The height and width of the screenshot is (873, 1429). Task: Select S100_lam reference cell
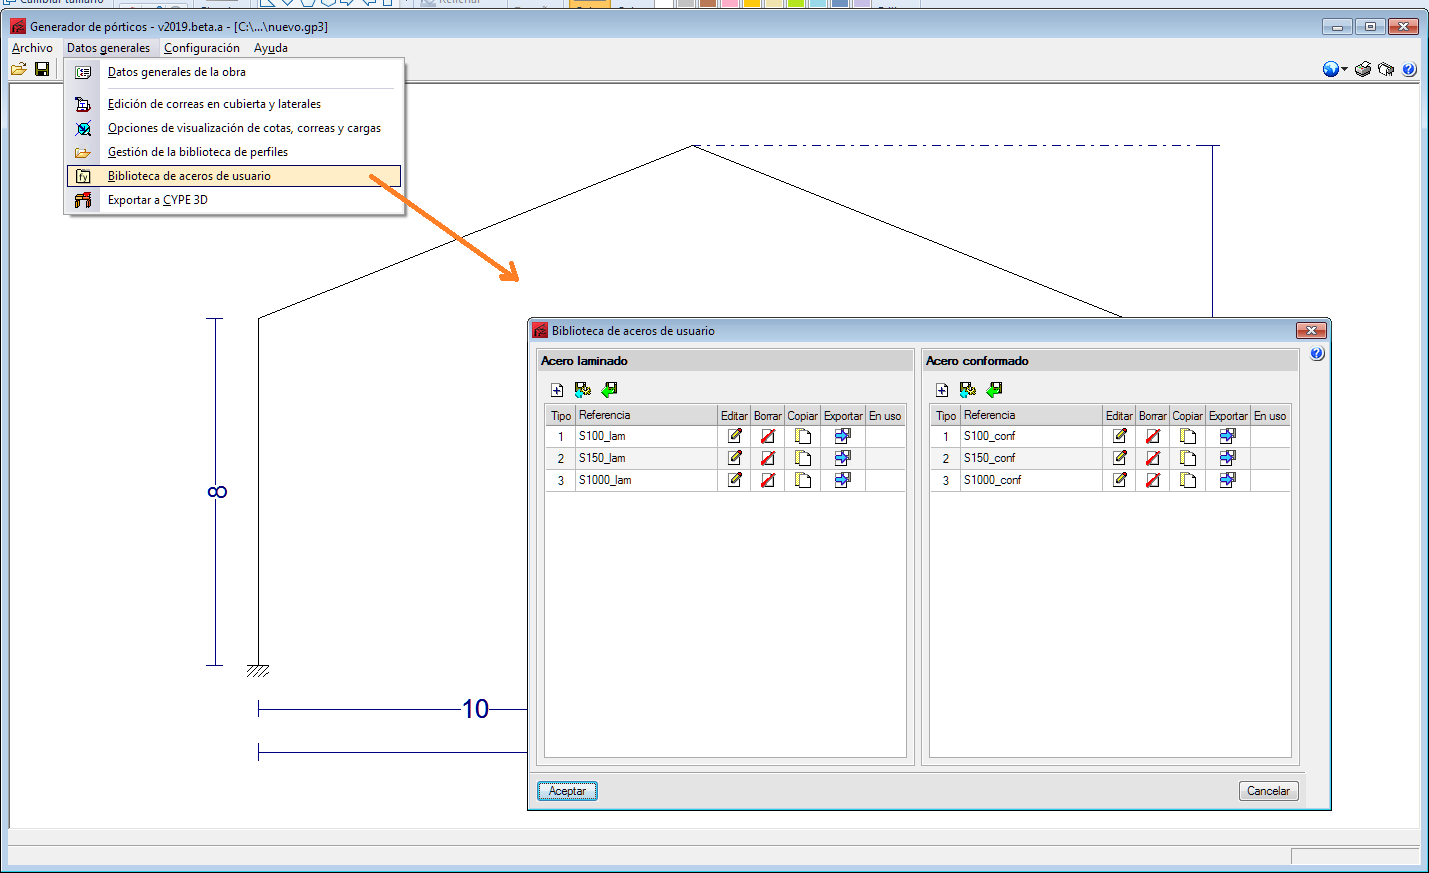coord(646,436)
